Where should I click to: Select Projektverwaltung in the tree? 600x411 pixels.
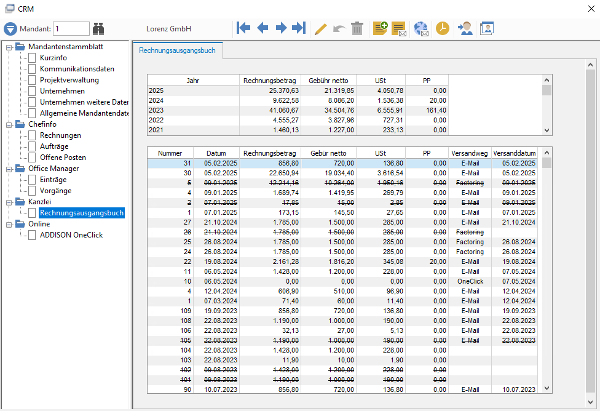pyautogui.click(x=69, y=80)
